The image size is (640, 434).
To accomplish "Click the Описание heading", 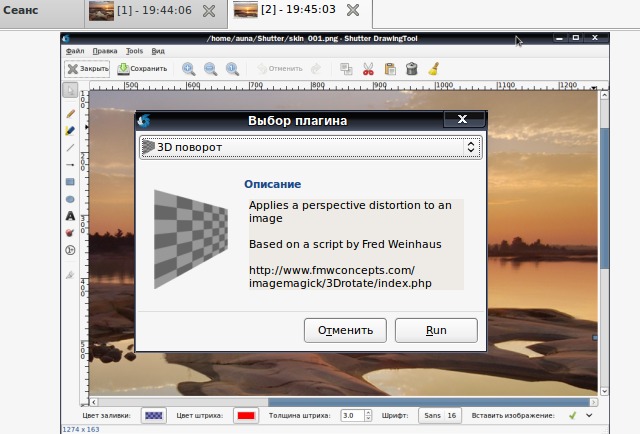I will 273,184.
